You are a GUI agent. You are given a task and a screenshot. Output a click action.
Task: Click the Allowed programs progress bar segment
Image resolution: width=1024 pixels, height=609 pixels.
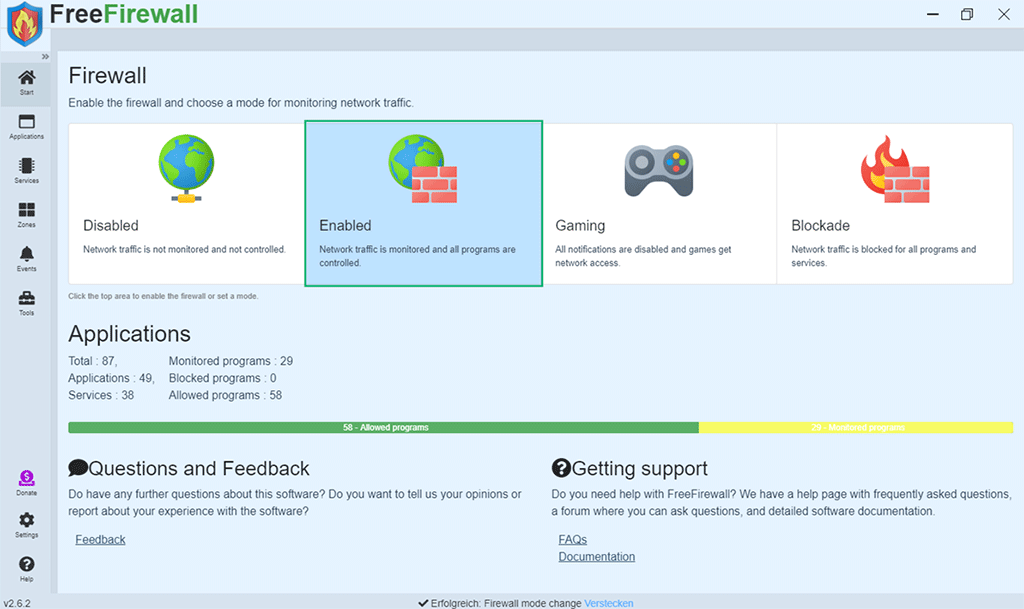coord(384,427)
